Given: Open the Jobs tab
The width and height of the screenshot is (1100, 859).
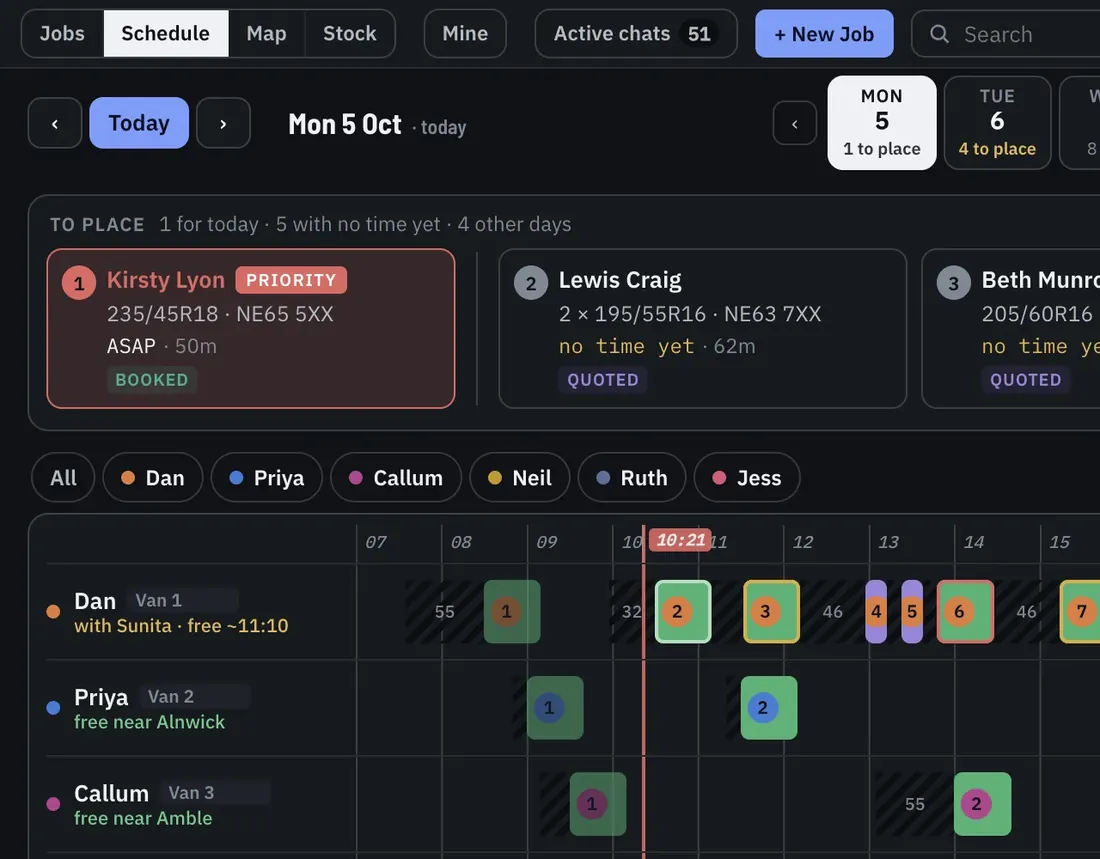Looking at the screenshot, I should (x=62, y=34).
